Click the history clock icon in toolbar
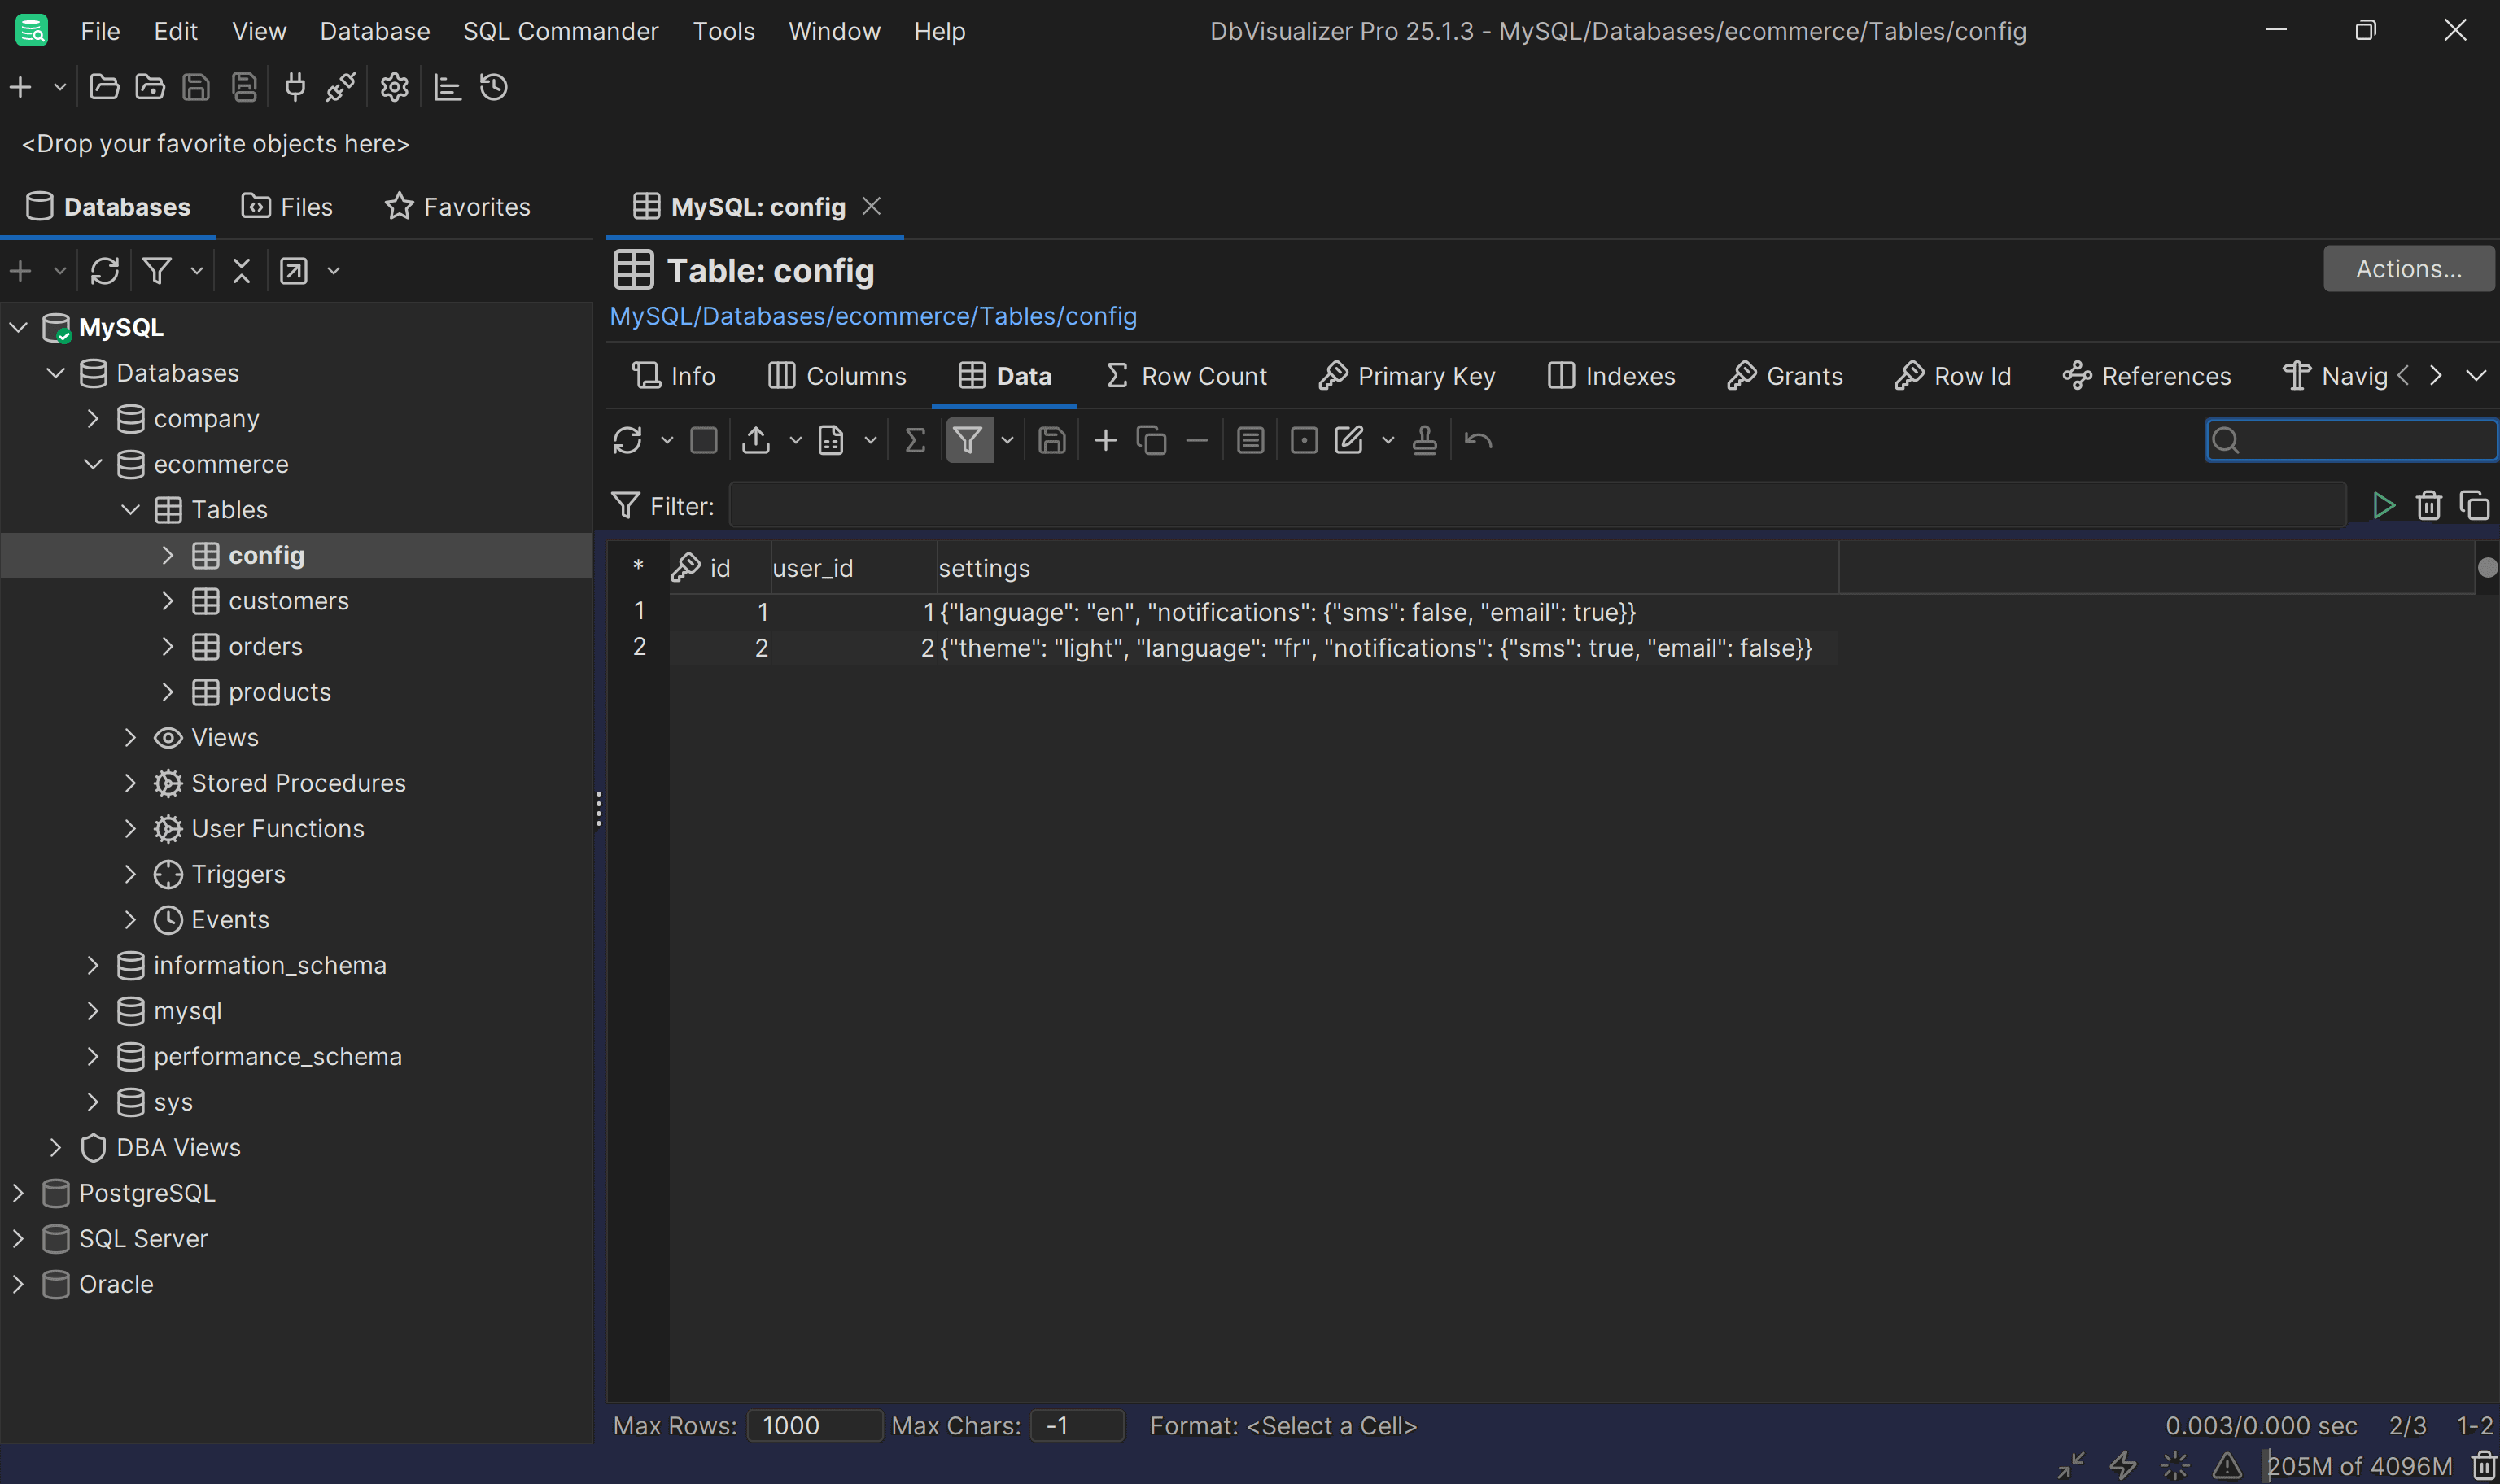Image resolution: width=2500 pixels, height=1484 pixels. (x=494, y=87)
